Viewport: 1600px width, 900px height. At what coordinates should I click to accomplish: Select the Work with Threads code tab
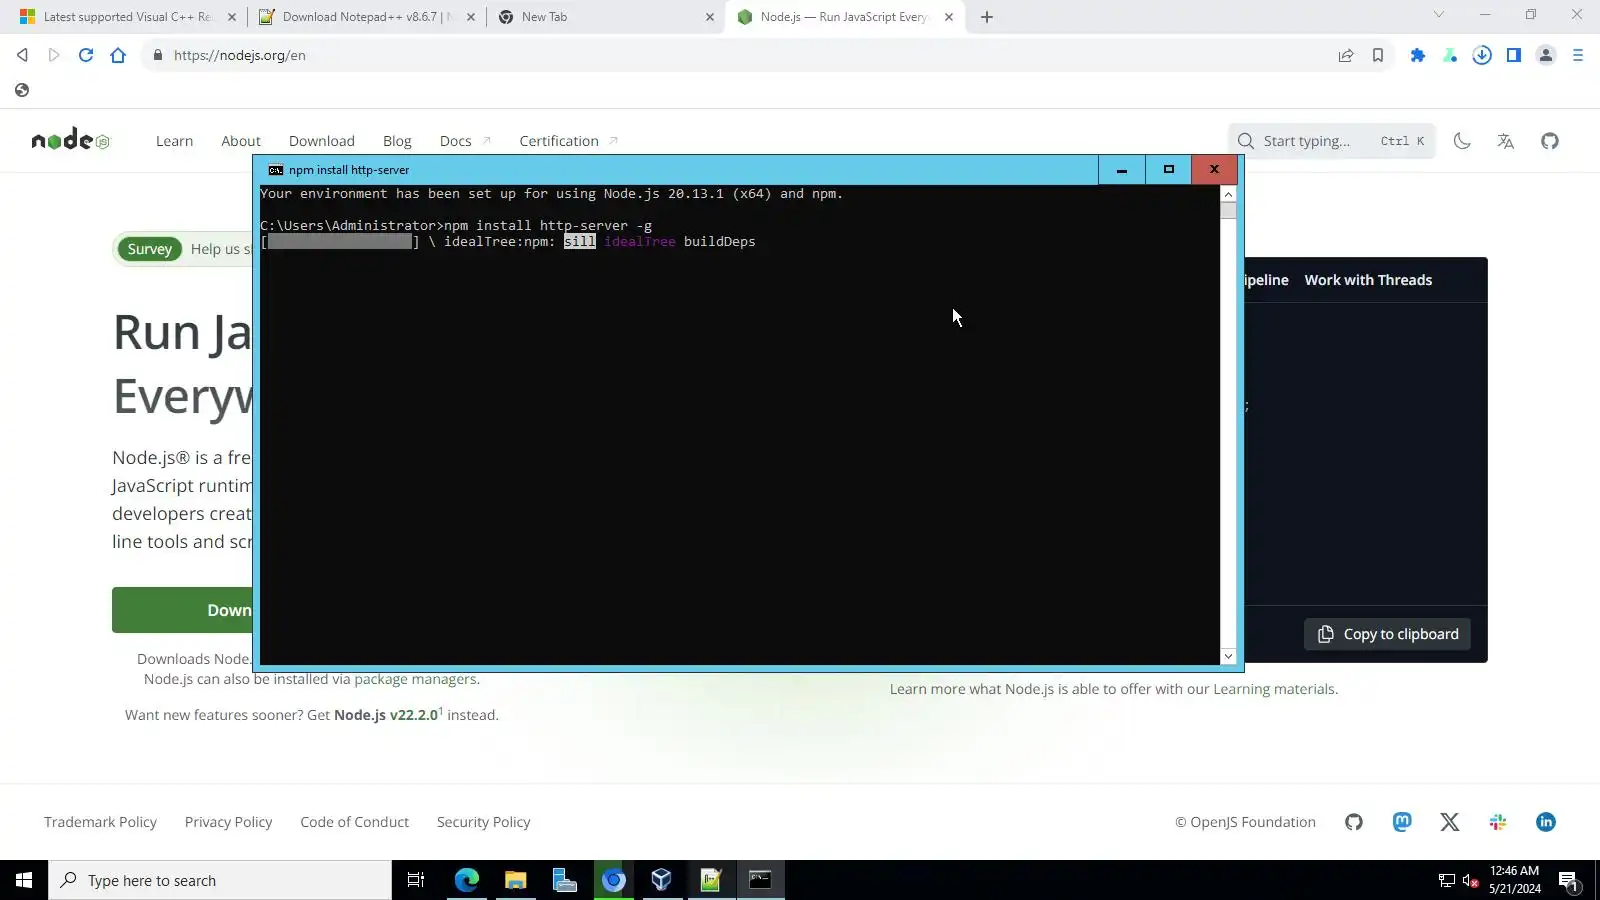pos(1368,280)
